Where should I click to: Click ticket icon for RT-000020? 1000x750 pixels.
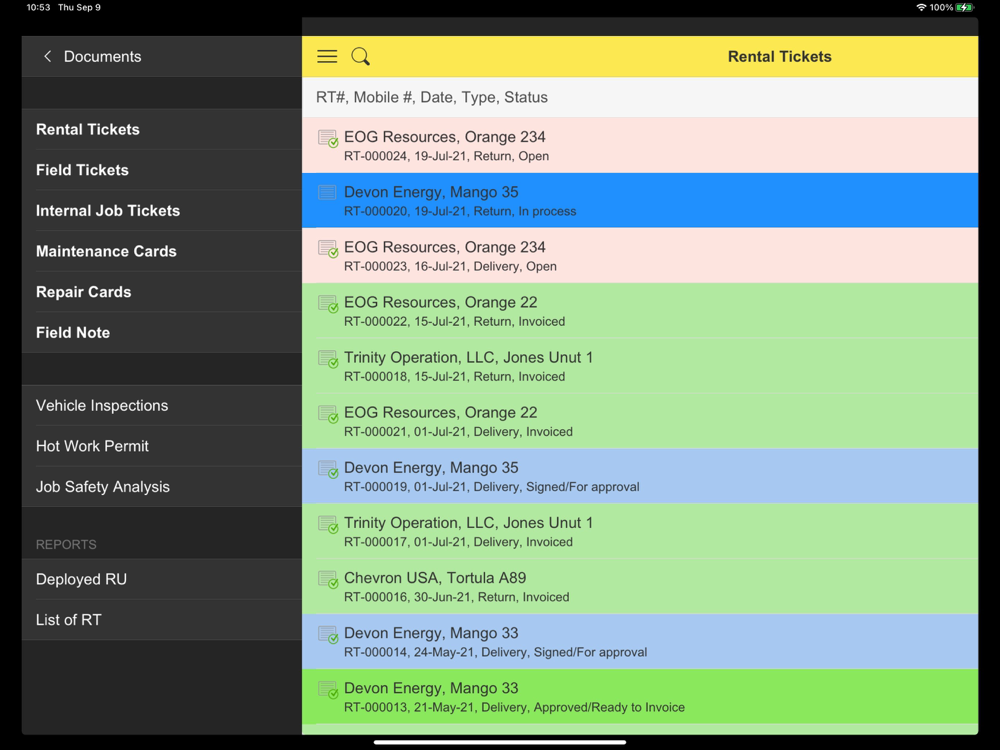[x=327, y=192]
